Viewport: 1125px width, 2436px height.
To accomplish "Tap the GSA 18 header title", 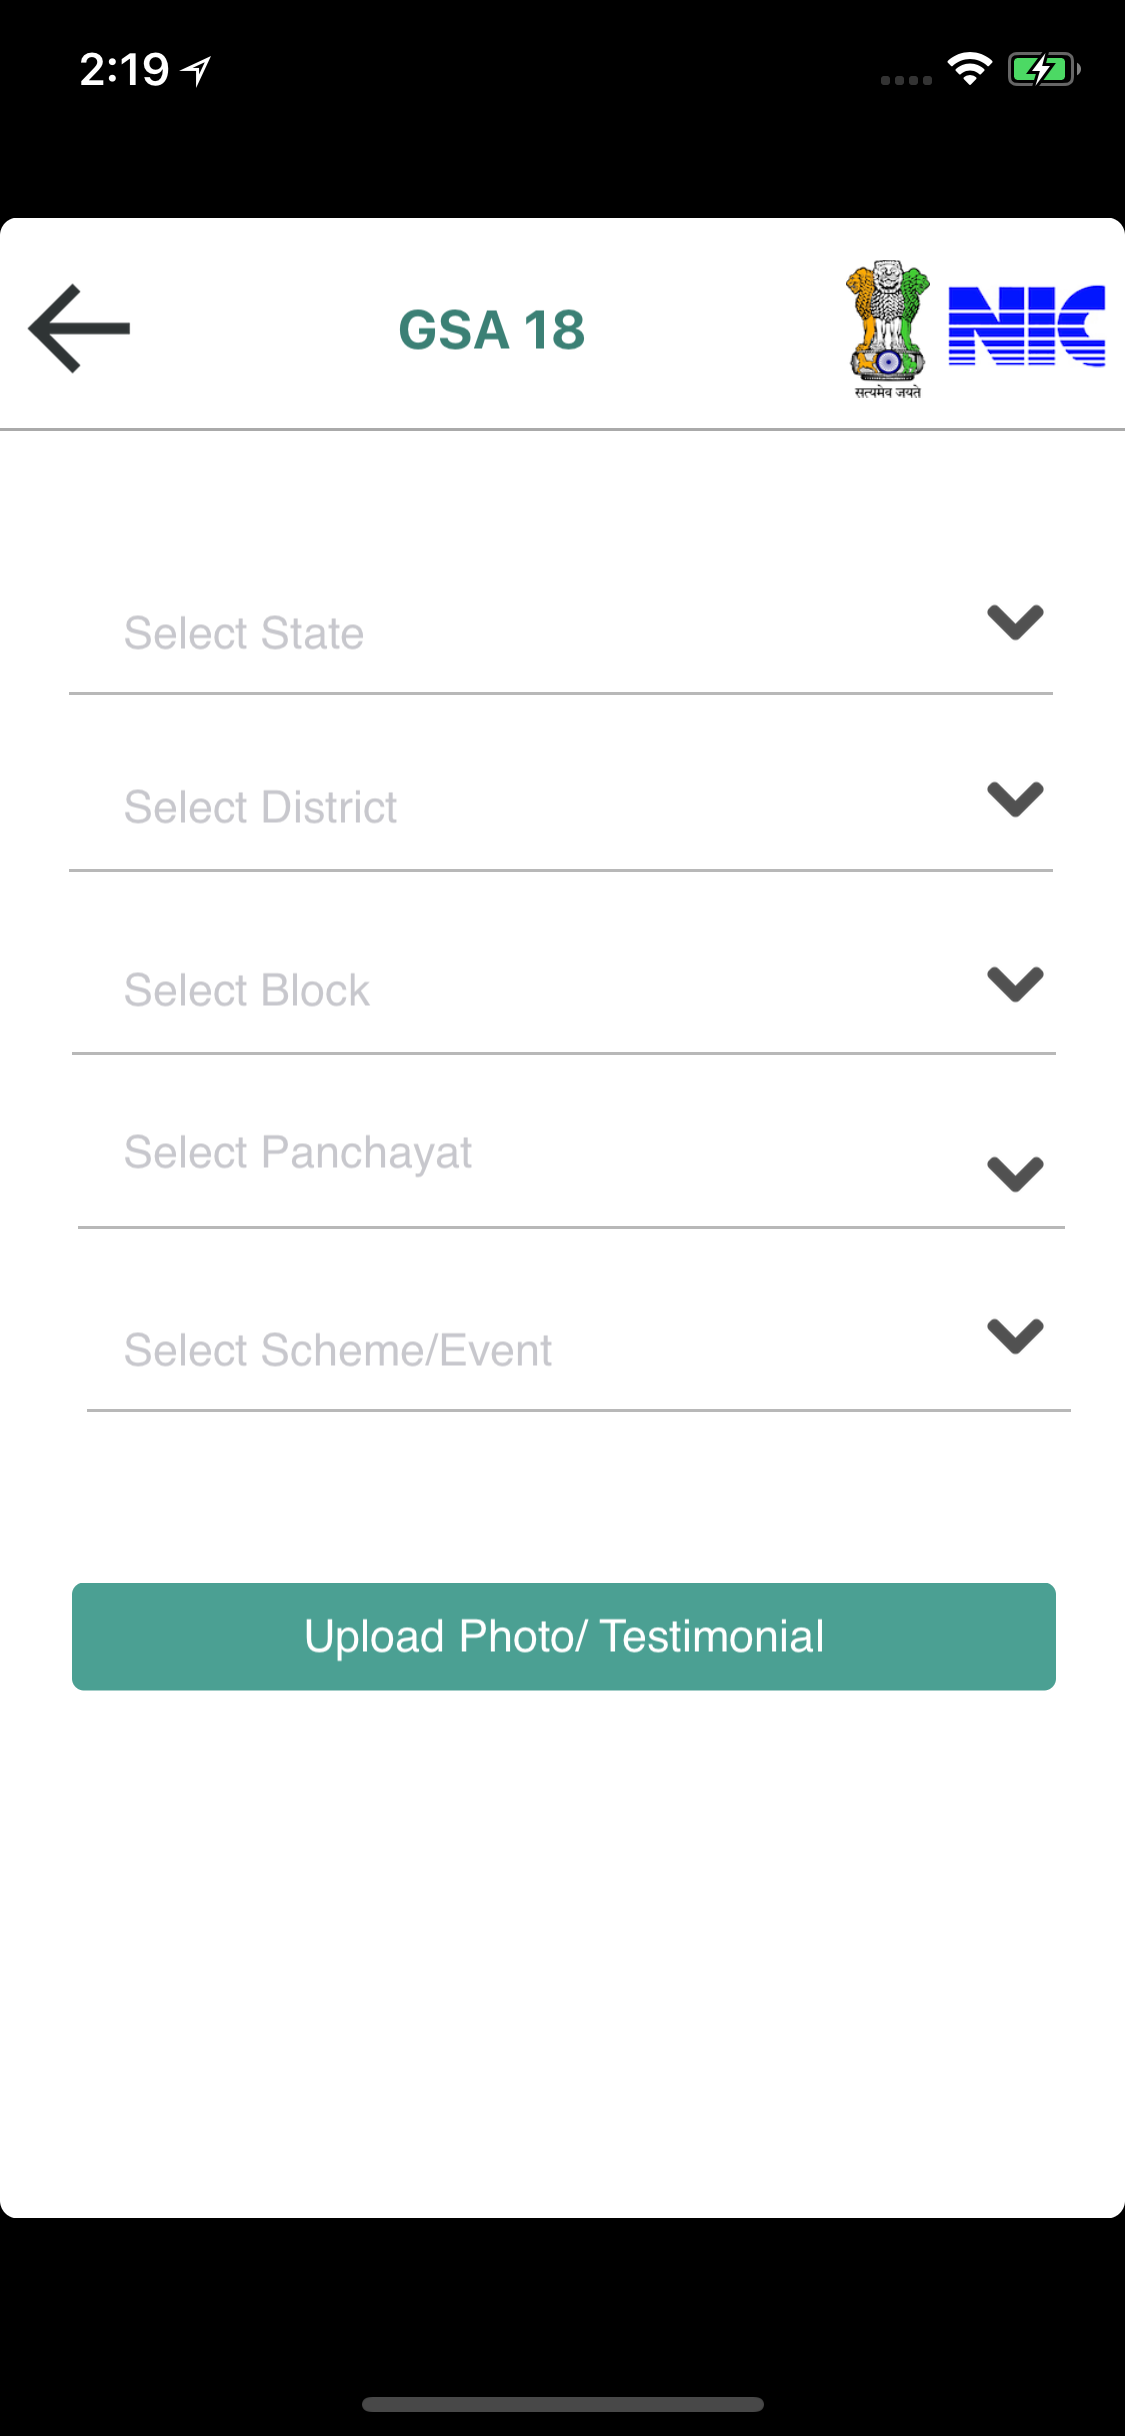I will [x=491, y=330].
